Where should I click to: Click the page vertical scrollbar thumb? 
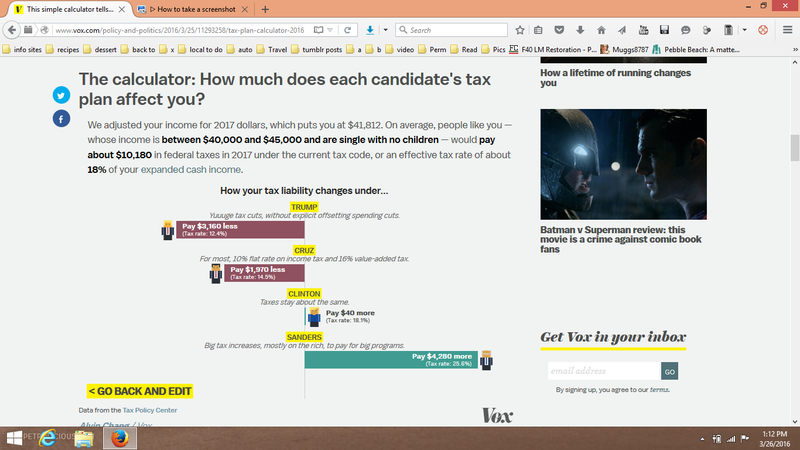[795, 148]
